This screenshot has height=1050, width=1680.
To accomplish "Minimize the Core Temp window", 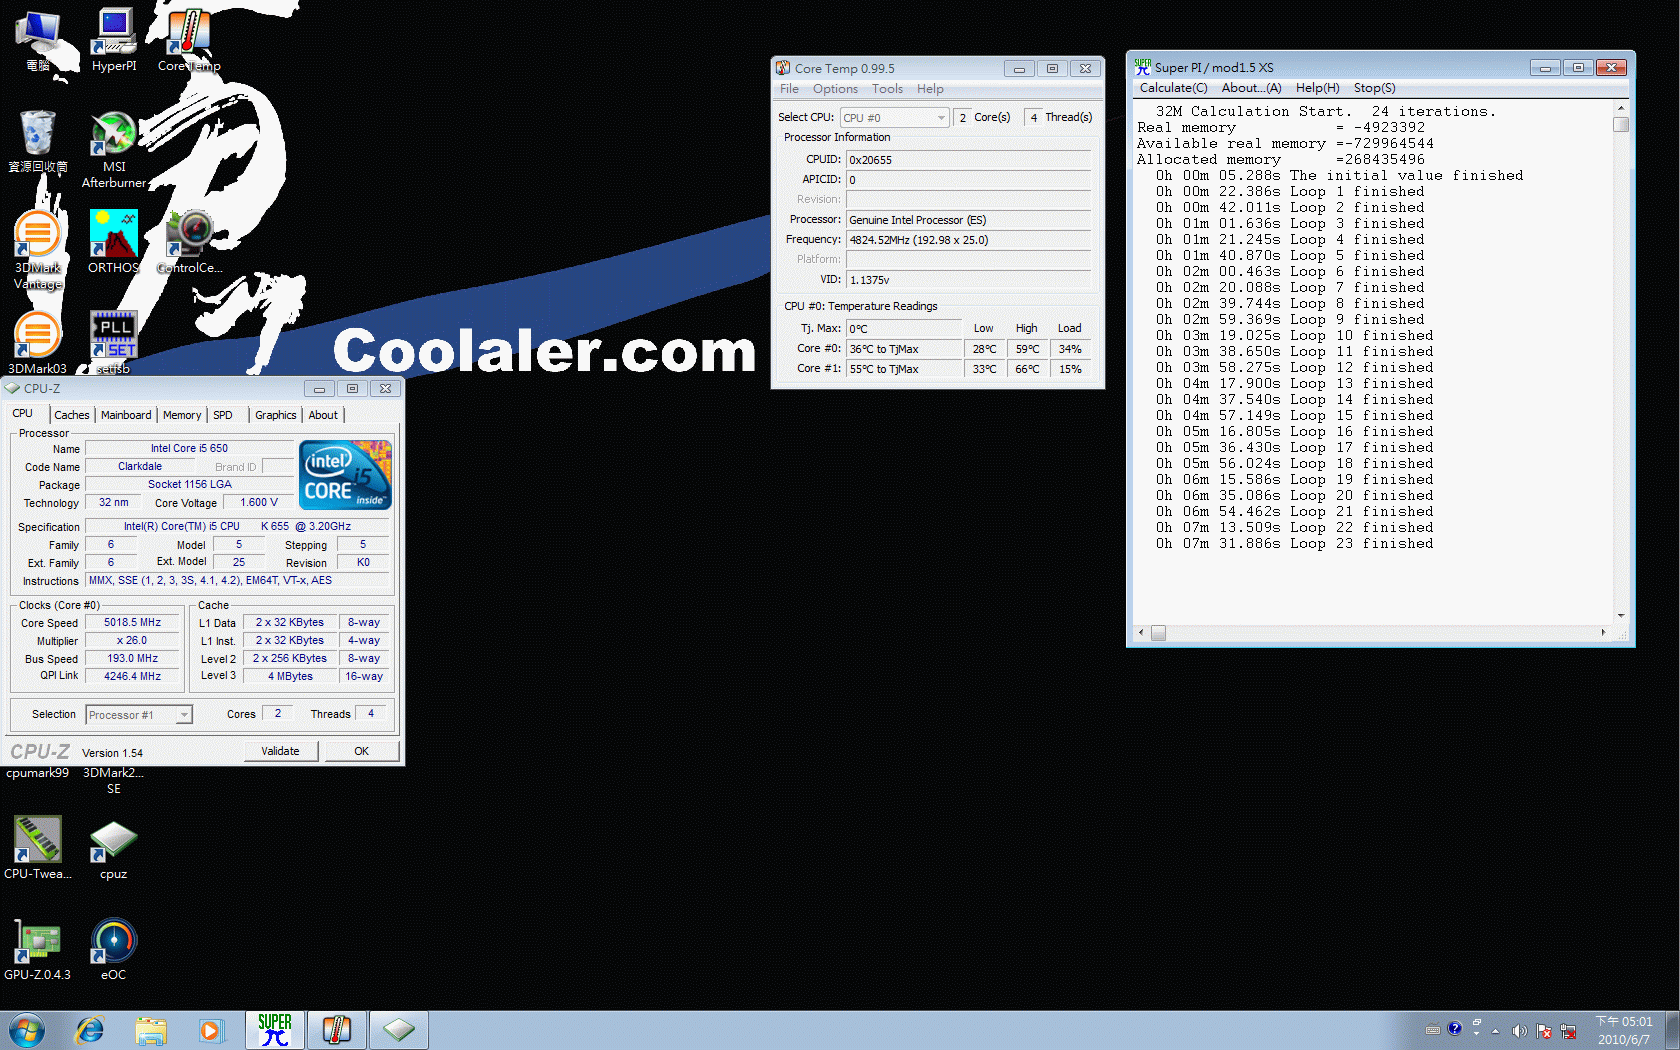I will click(x=1019, y=69).
